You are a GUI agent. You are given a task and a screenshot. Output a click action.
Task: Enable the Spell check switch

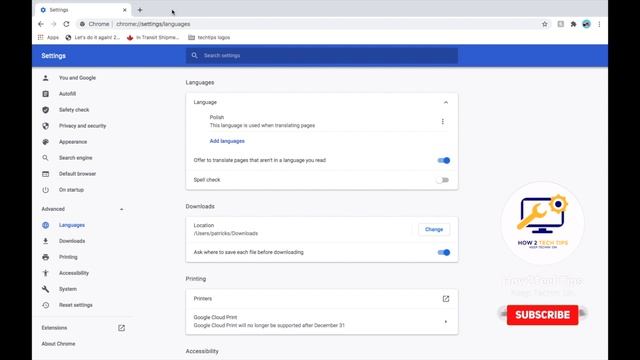tap(442, 180)
